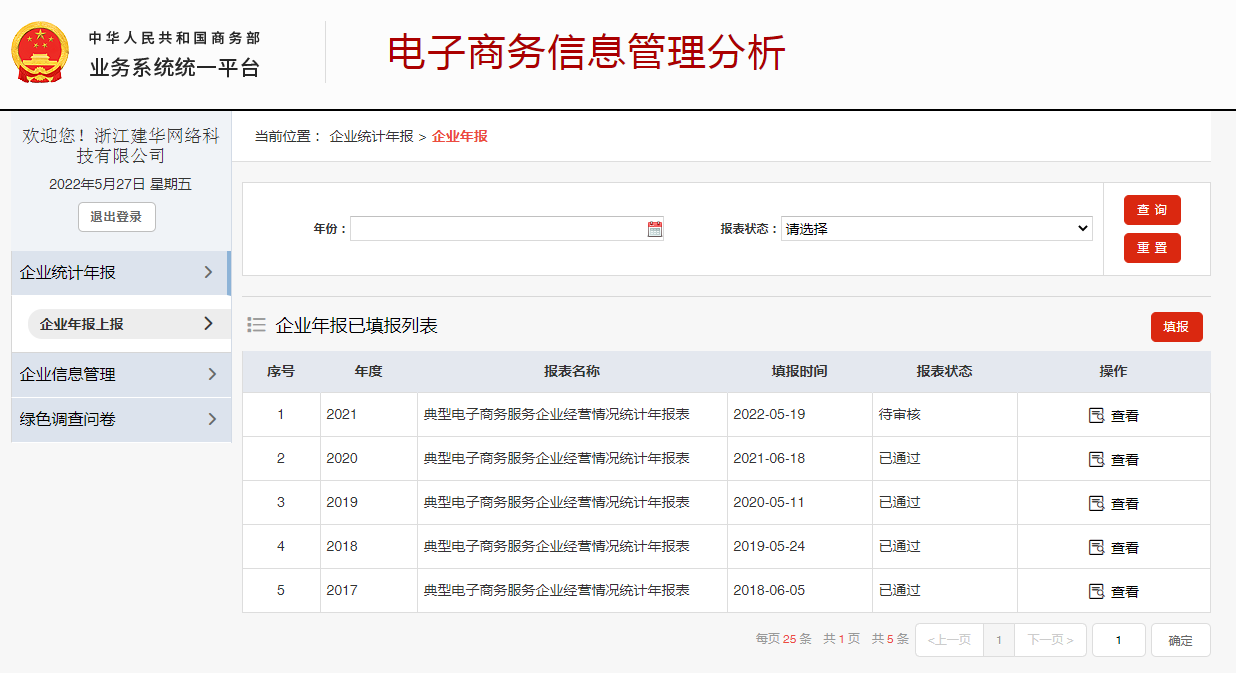This screenshot has height=673, width=1236.
Task: Open the 企业年报 breadcrumb link
Action: click(460, 135)
